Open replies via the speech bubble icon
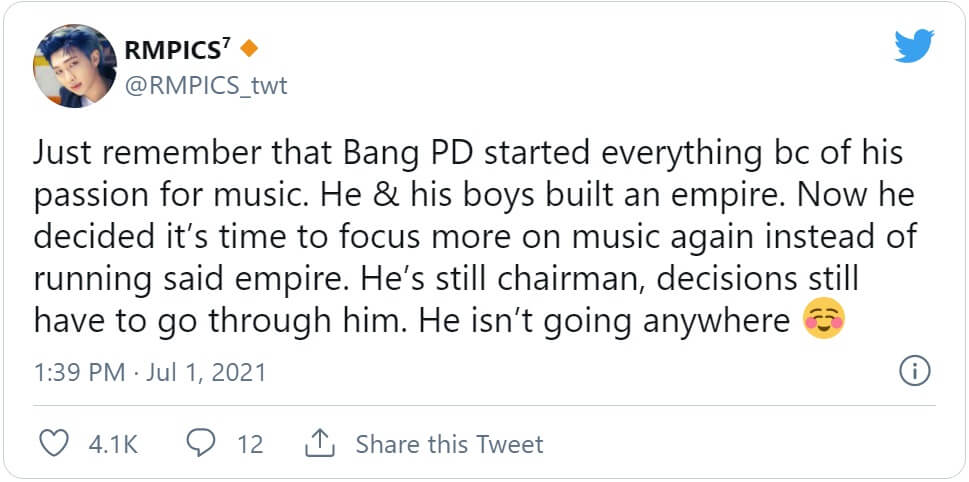This screenshot has width=969, height=482. [201, 443]
